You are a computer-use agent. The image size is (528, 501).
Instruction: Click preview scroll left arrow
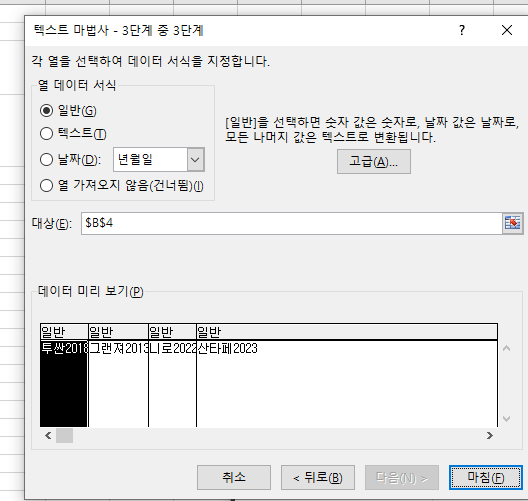[x=48, y=436]
